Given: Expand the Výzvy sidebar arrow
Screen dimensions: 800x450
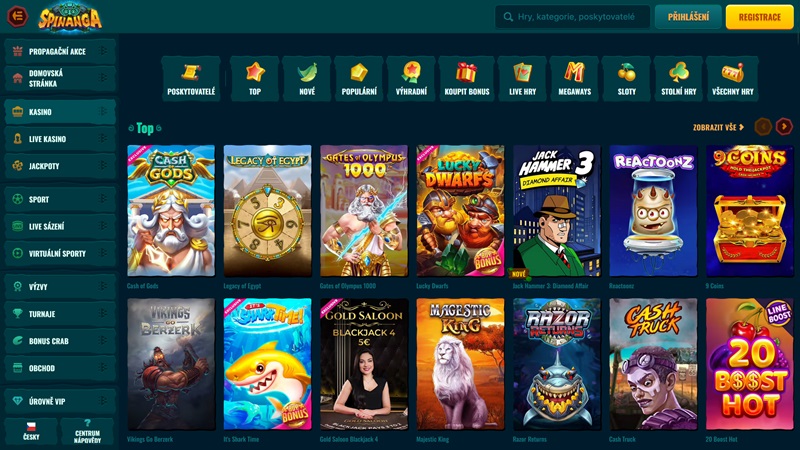Looking at the screenshot, I should coord(103,287).
